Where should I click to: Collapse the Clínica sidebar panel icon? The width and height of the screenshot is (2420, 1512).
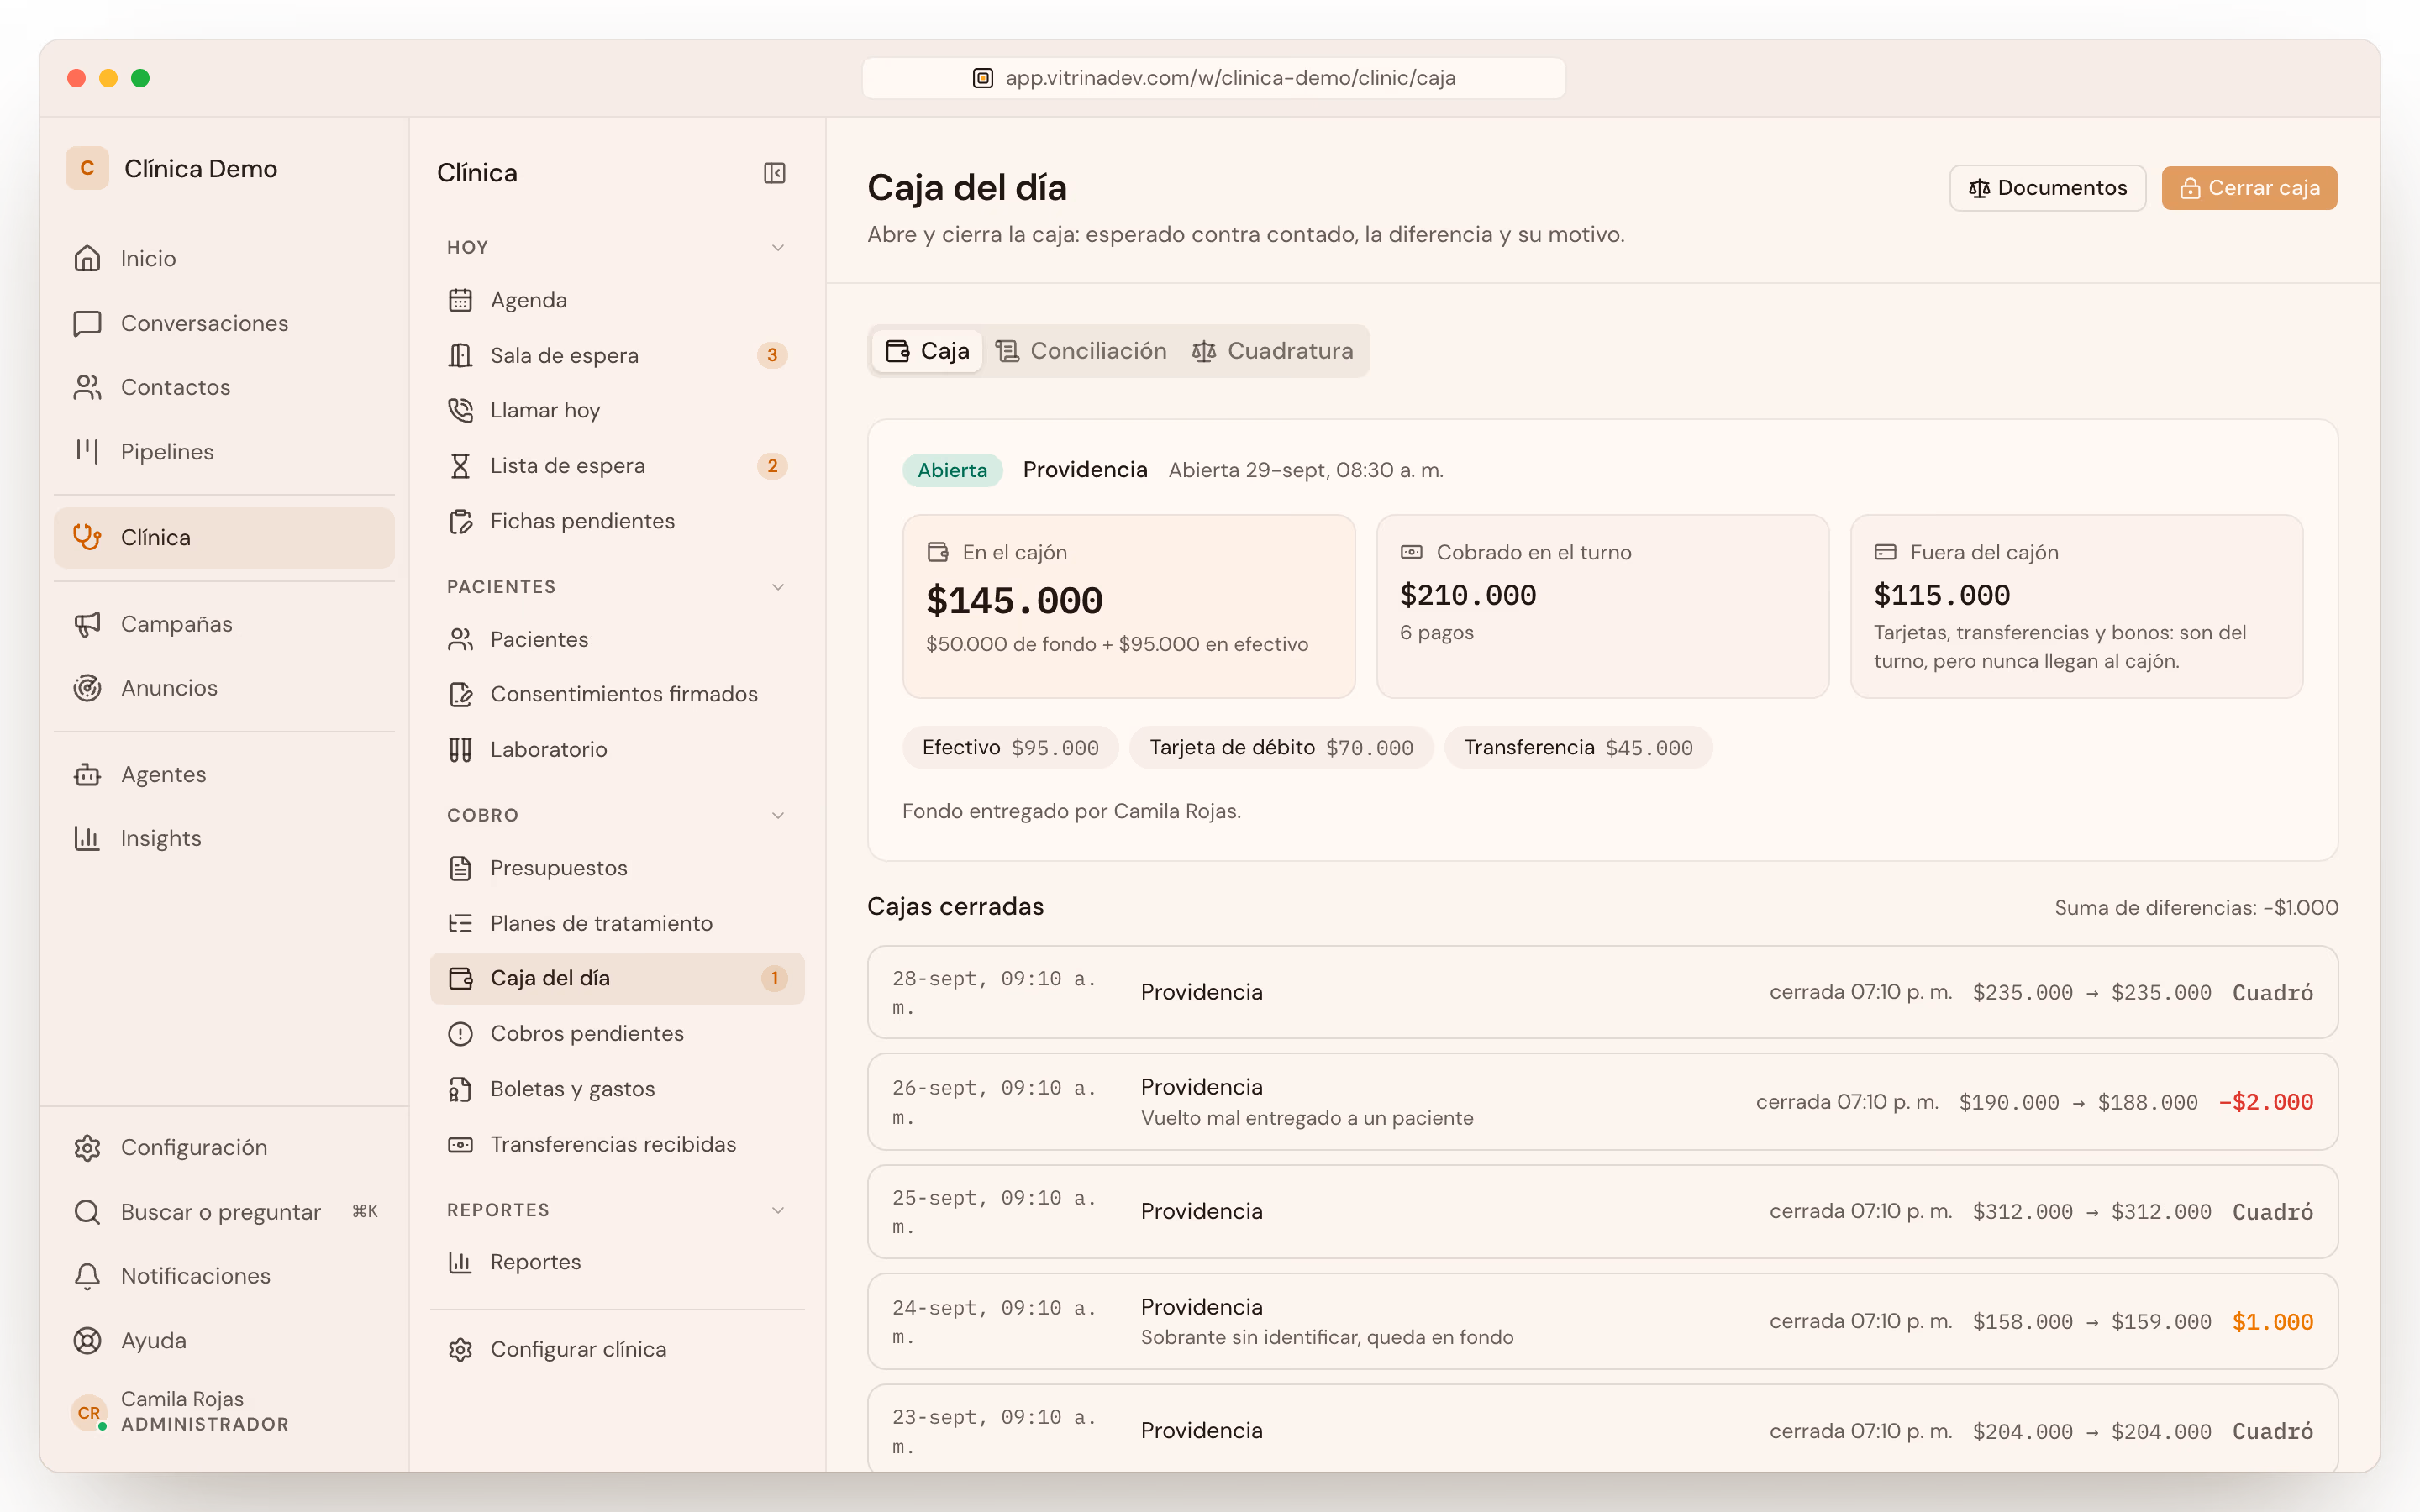[774, 173]
